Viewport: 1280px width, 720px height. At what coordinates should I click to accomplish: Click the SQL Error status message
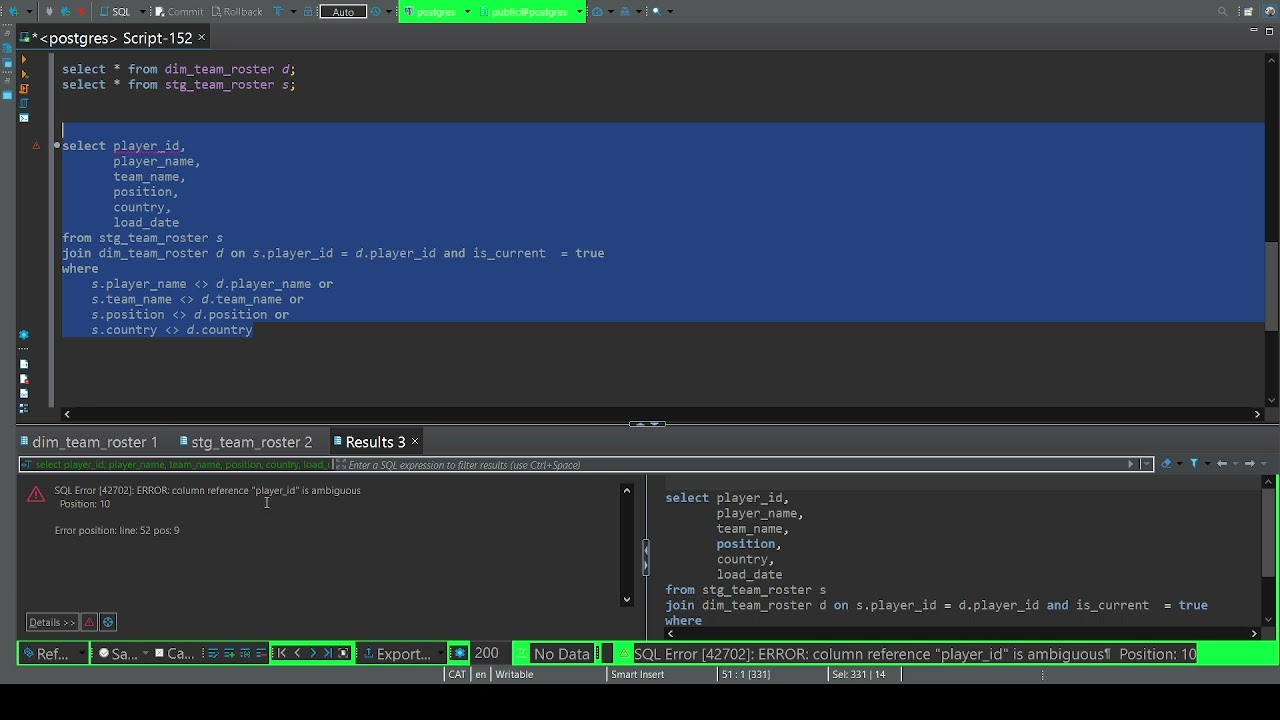(915, 654)
